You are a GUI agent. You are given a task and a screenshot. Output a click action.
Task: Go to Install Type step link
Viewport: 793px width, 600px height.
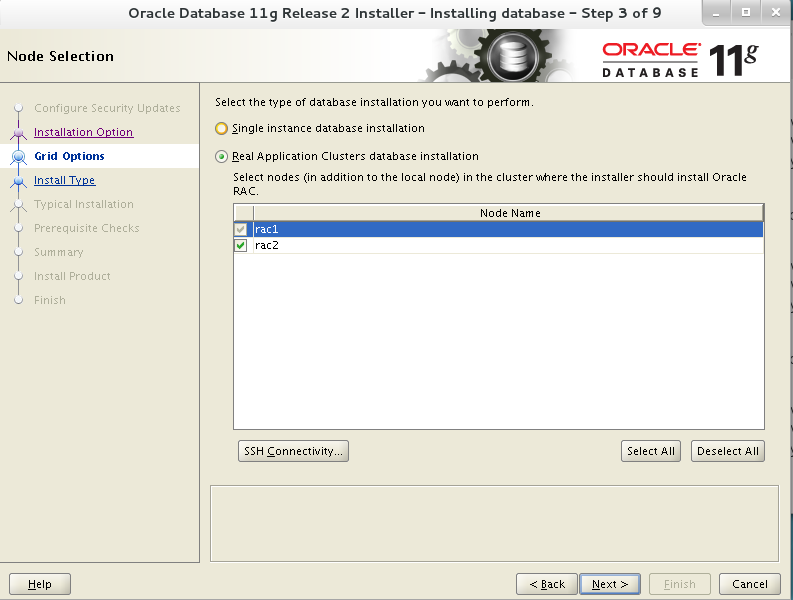64,180
